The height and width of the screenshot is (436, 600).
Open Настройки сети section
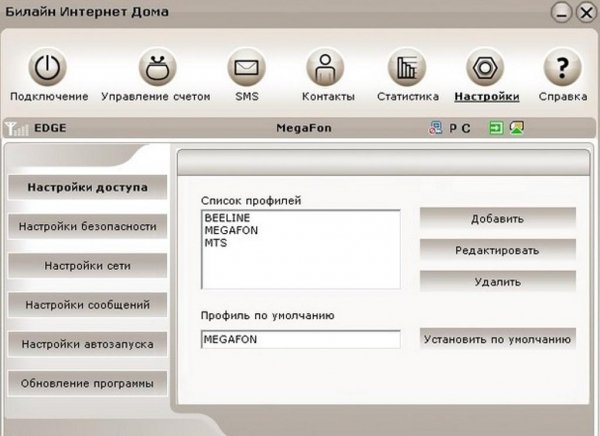[87, 266]
